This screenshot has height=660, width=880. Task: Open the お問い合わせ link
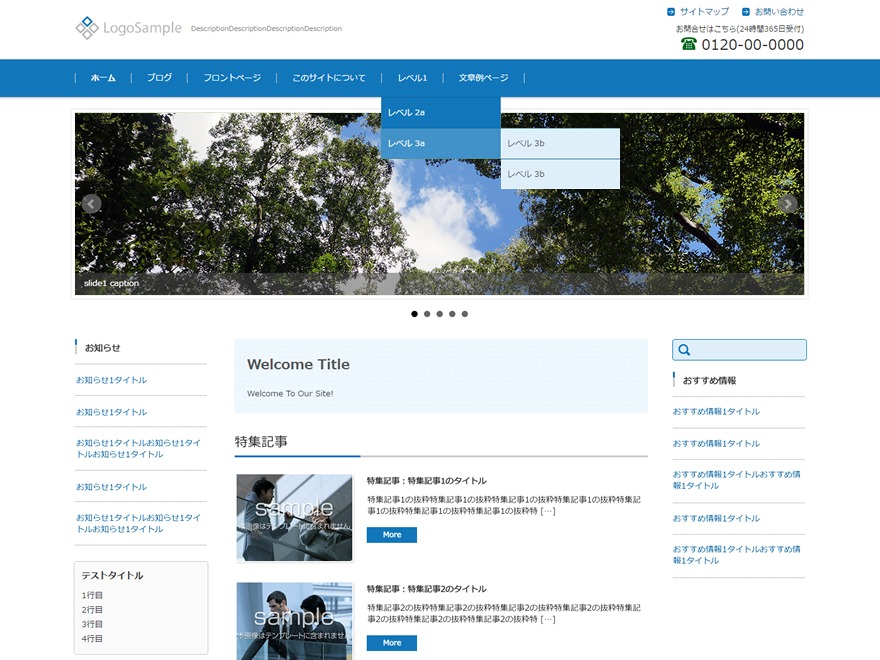coord(779,12)
